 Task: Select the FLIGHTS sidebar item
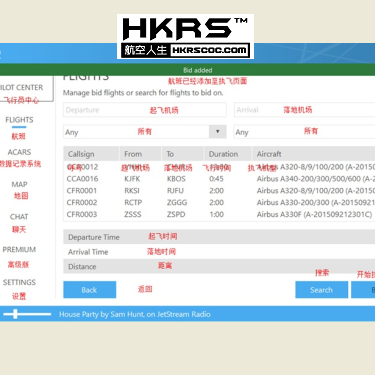pyautogui.click(x=19, y=120)
